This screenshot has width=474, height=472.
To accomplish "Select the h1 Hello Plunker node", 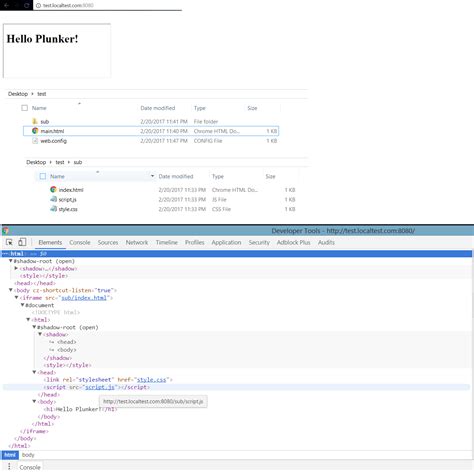I will 80,409.
